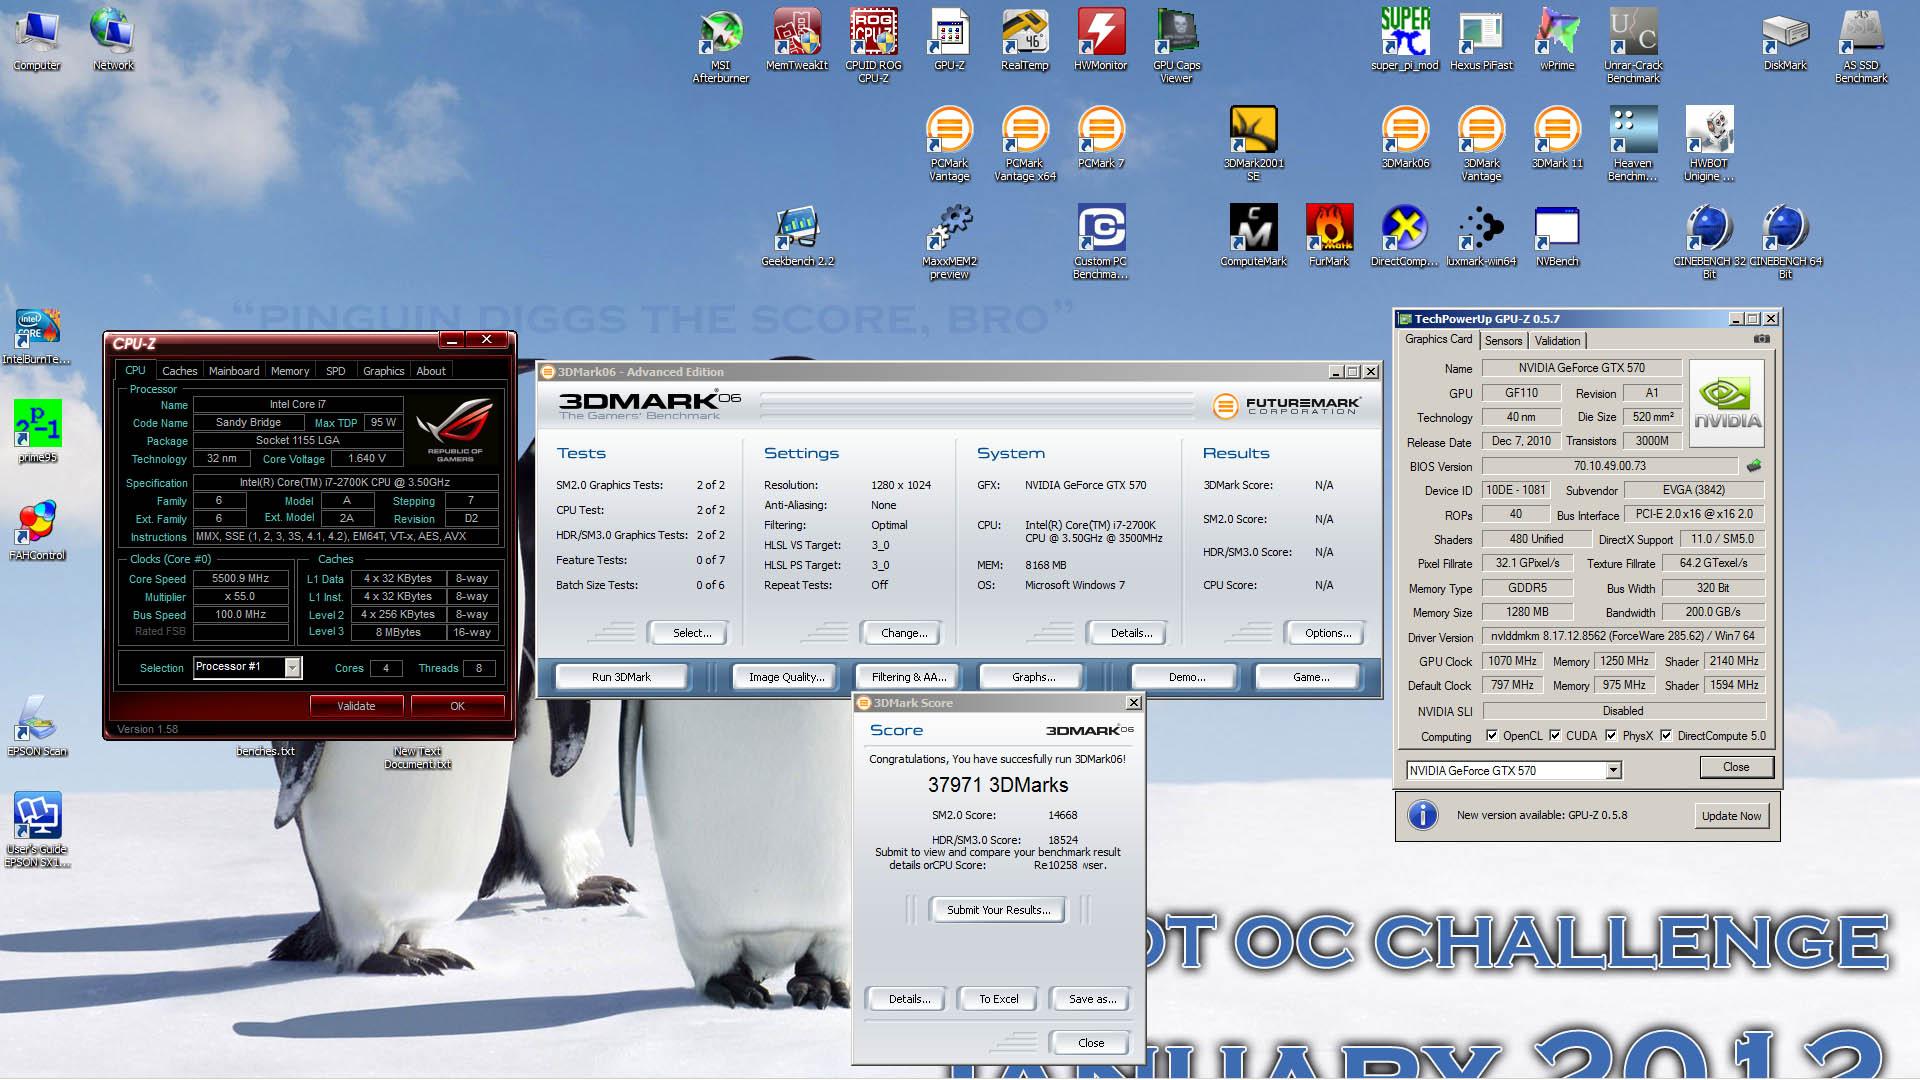Switch to Graphics tab in CPU-Z
1920x1080 pixels.
384,371
